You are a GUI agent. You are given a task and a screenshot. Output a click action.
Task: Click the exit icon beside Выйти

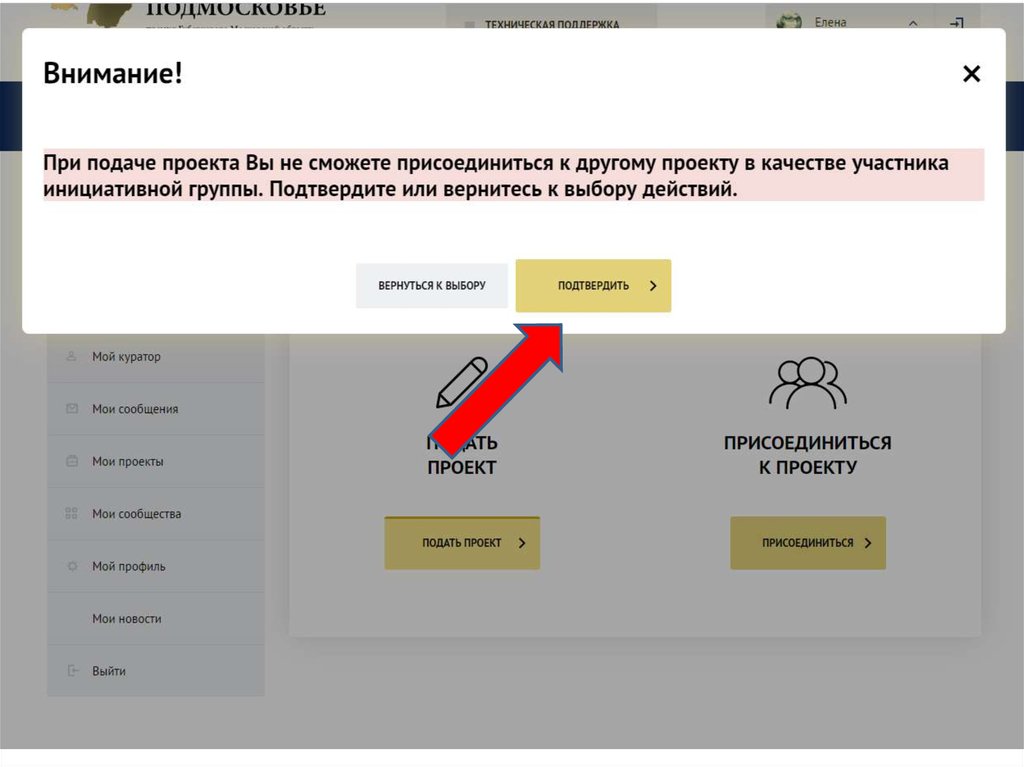[72, 670]
